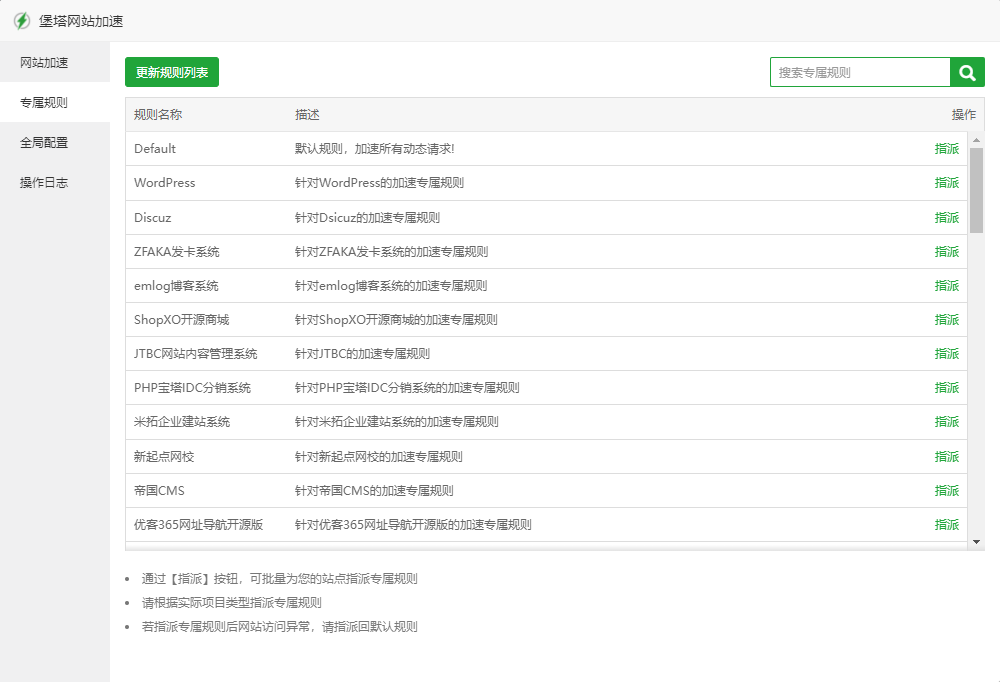Click 指派 for 优客365网址导航开源版
1000x682 pixels.
tap(946, 524)
